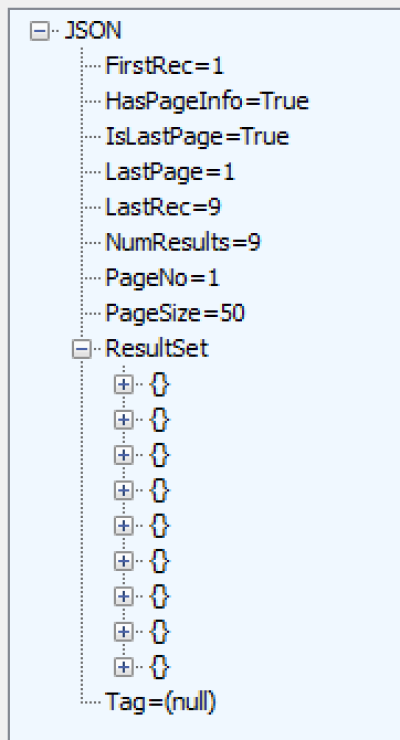Select the PageSize=50 item
Image resolution: width=400 pixels, height=740 pixels.
click(175, 314)
